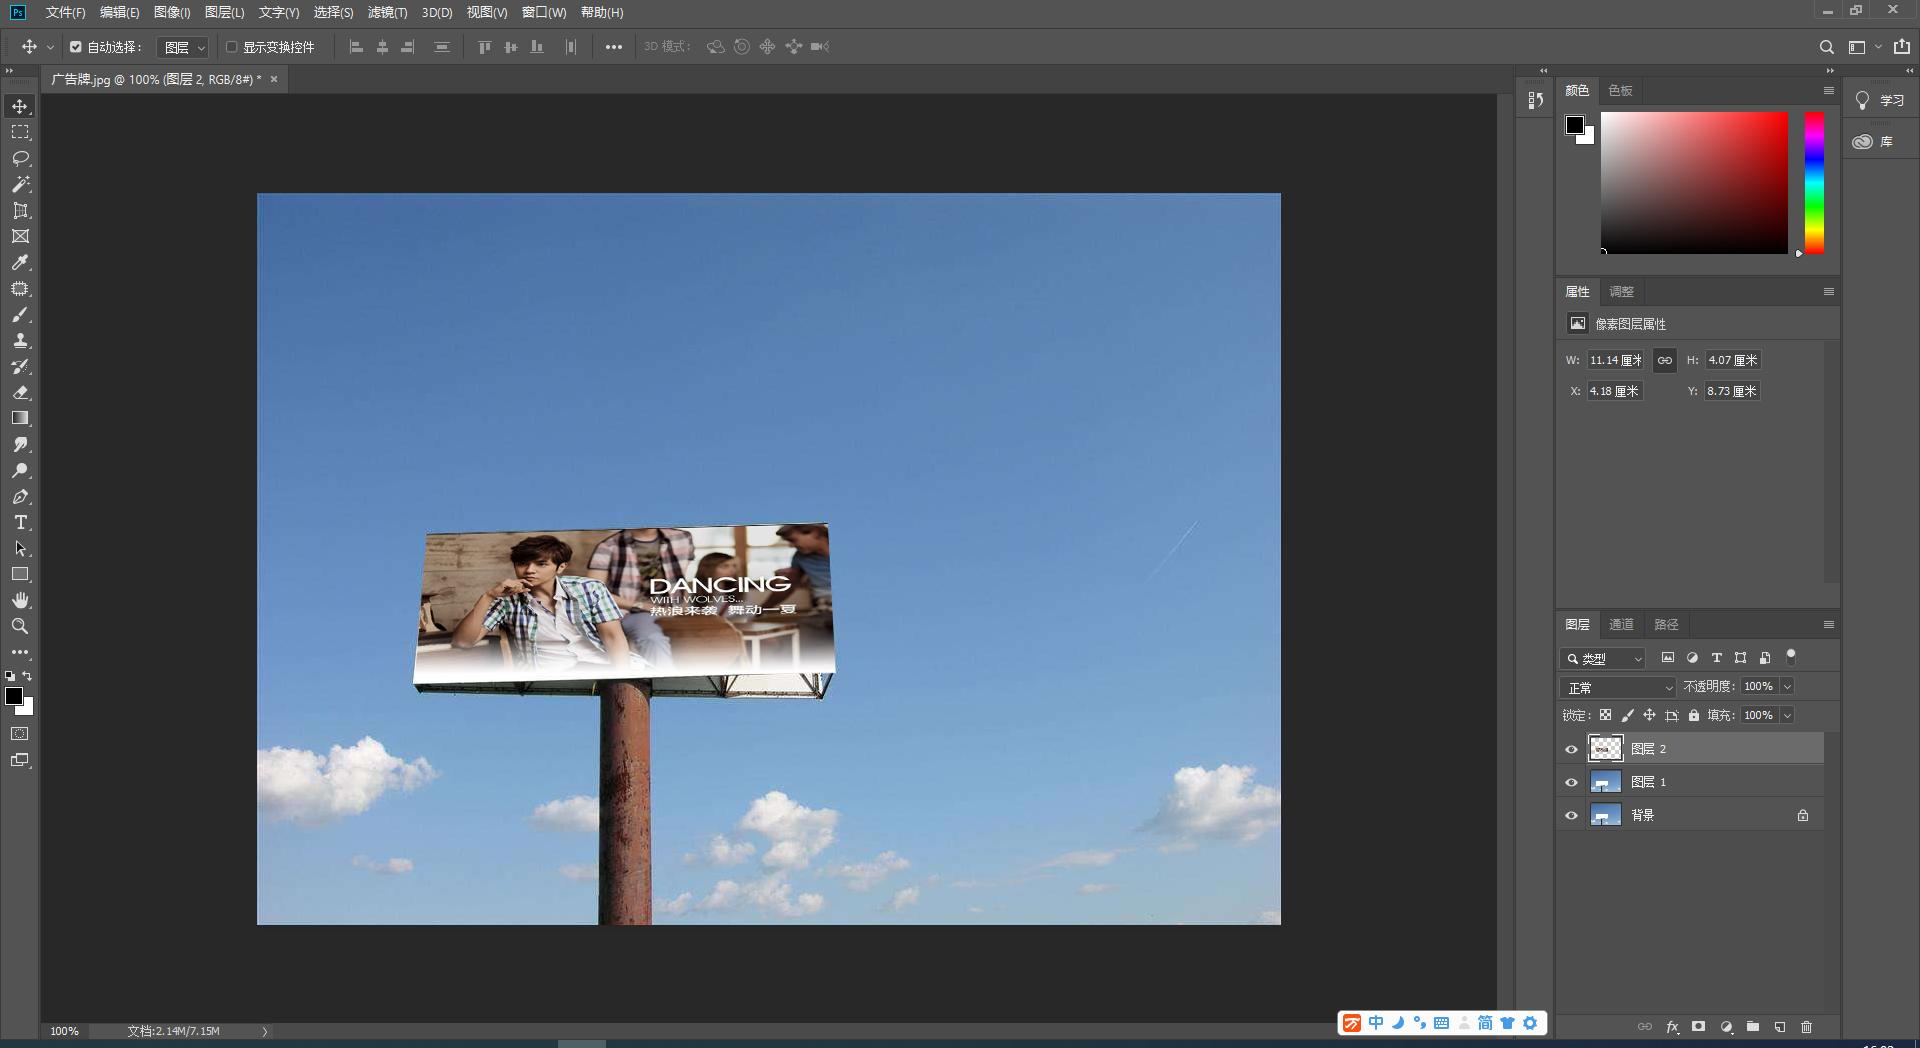Select the Clone Stamp tool

point(20,340)
